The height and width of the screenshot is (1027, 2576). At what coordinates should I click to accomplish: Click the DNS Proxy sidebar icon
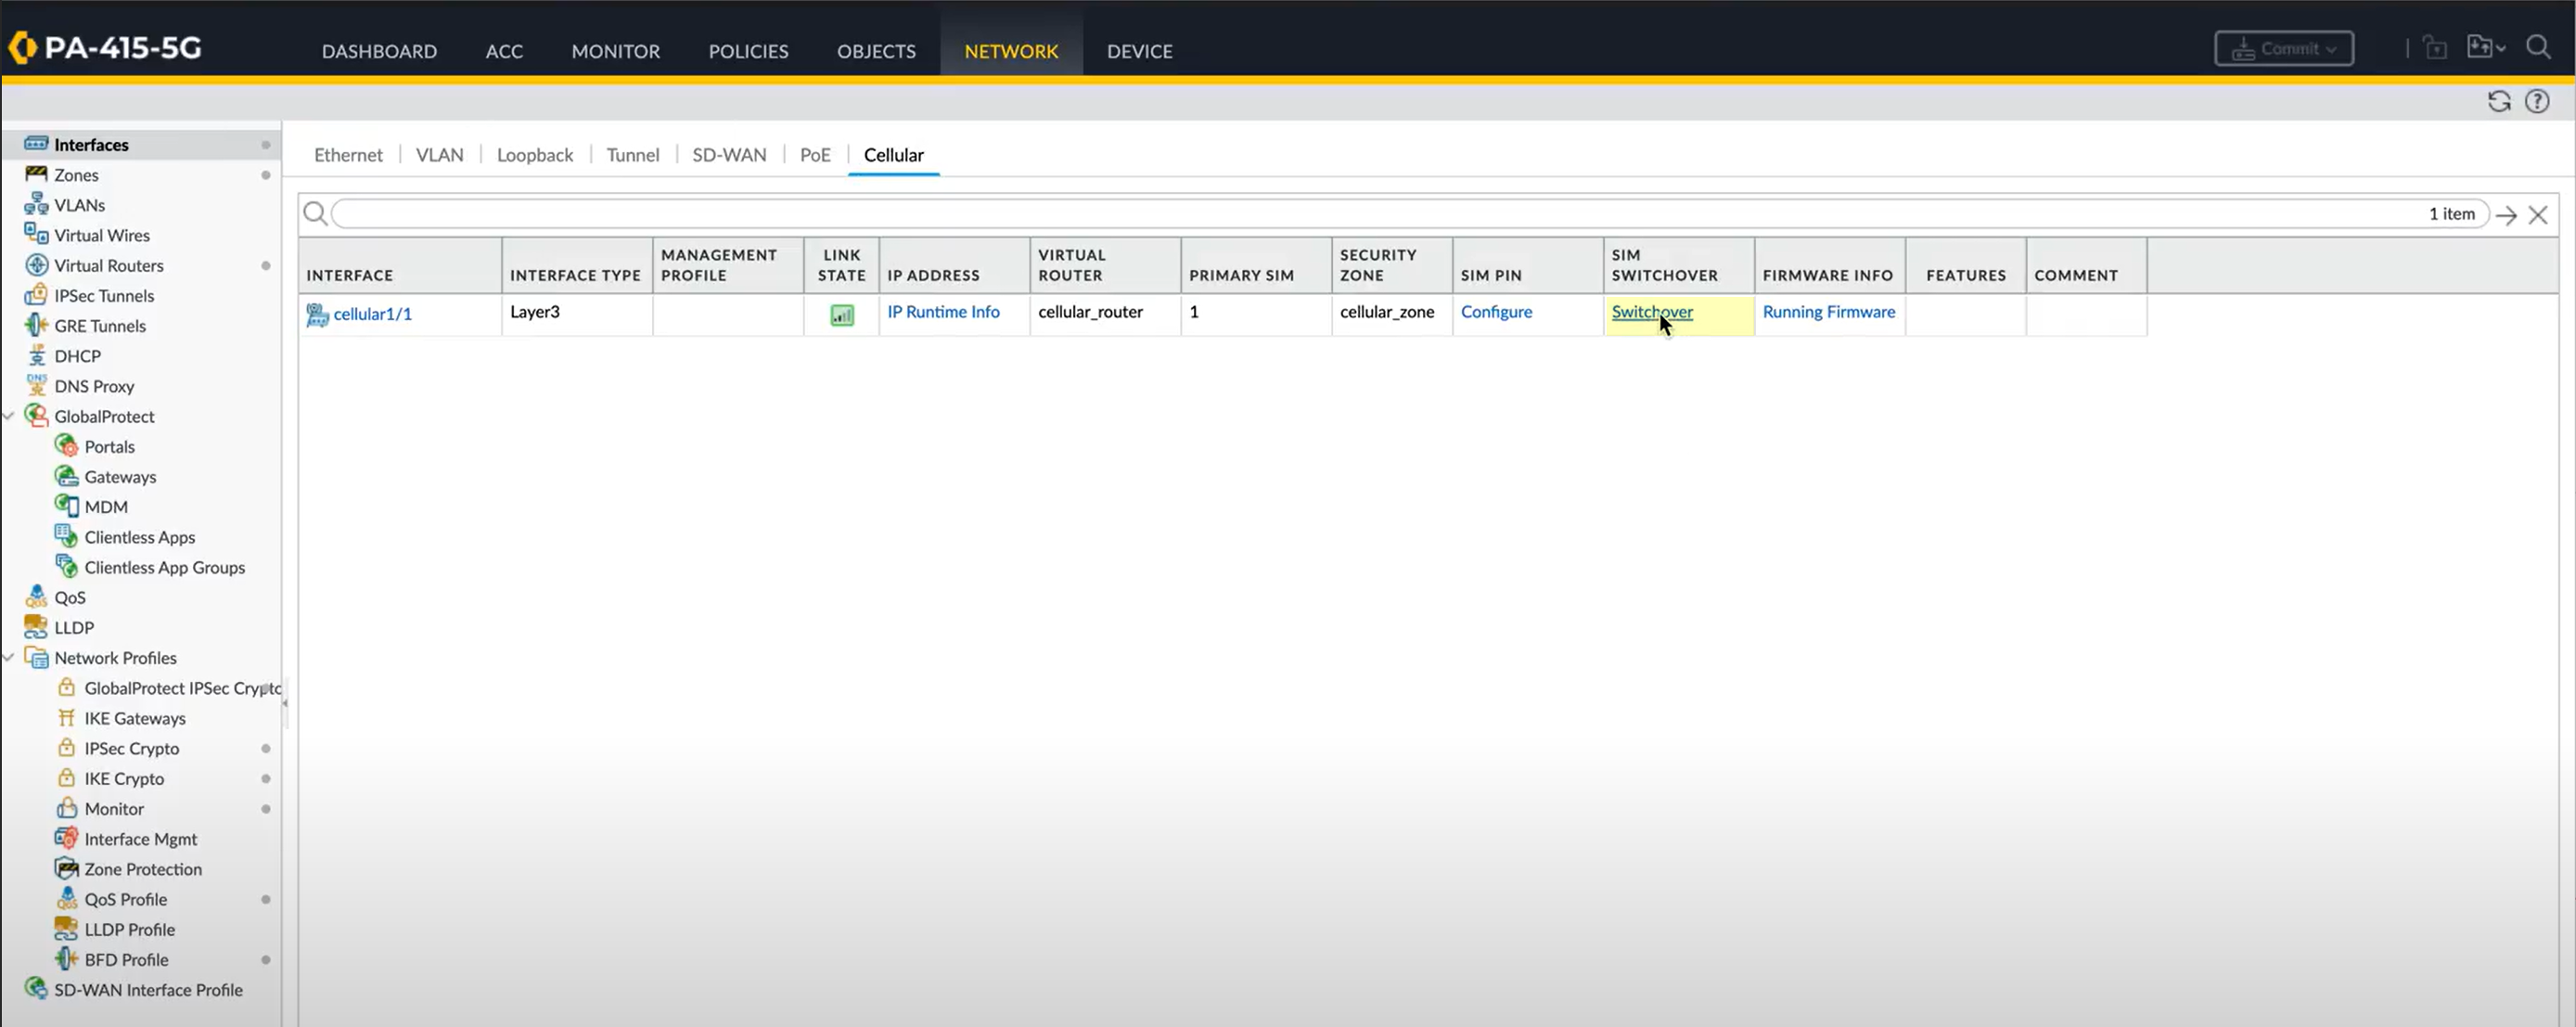(36, 385)
